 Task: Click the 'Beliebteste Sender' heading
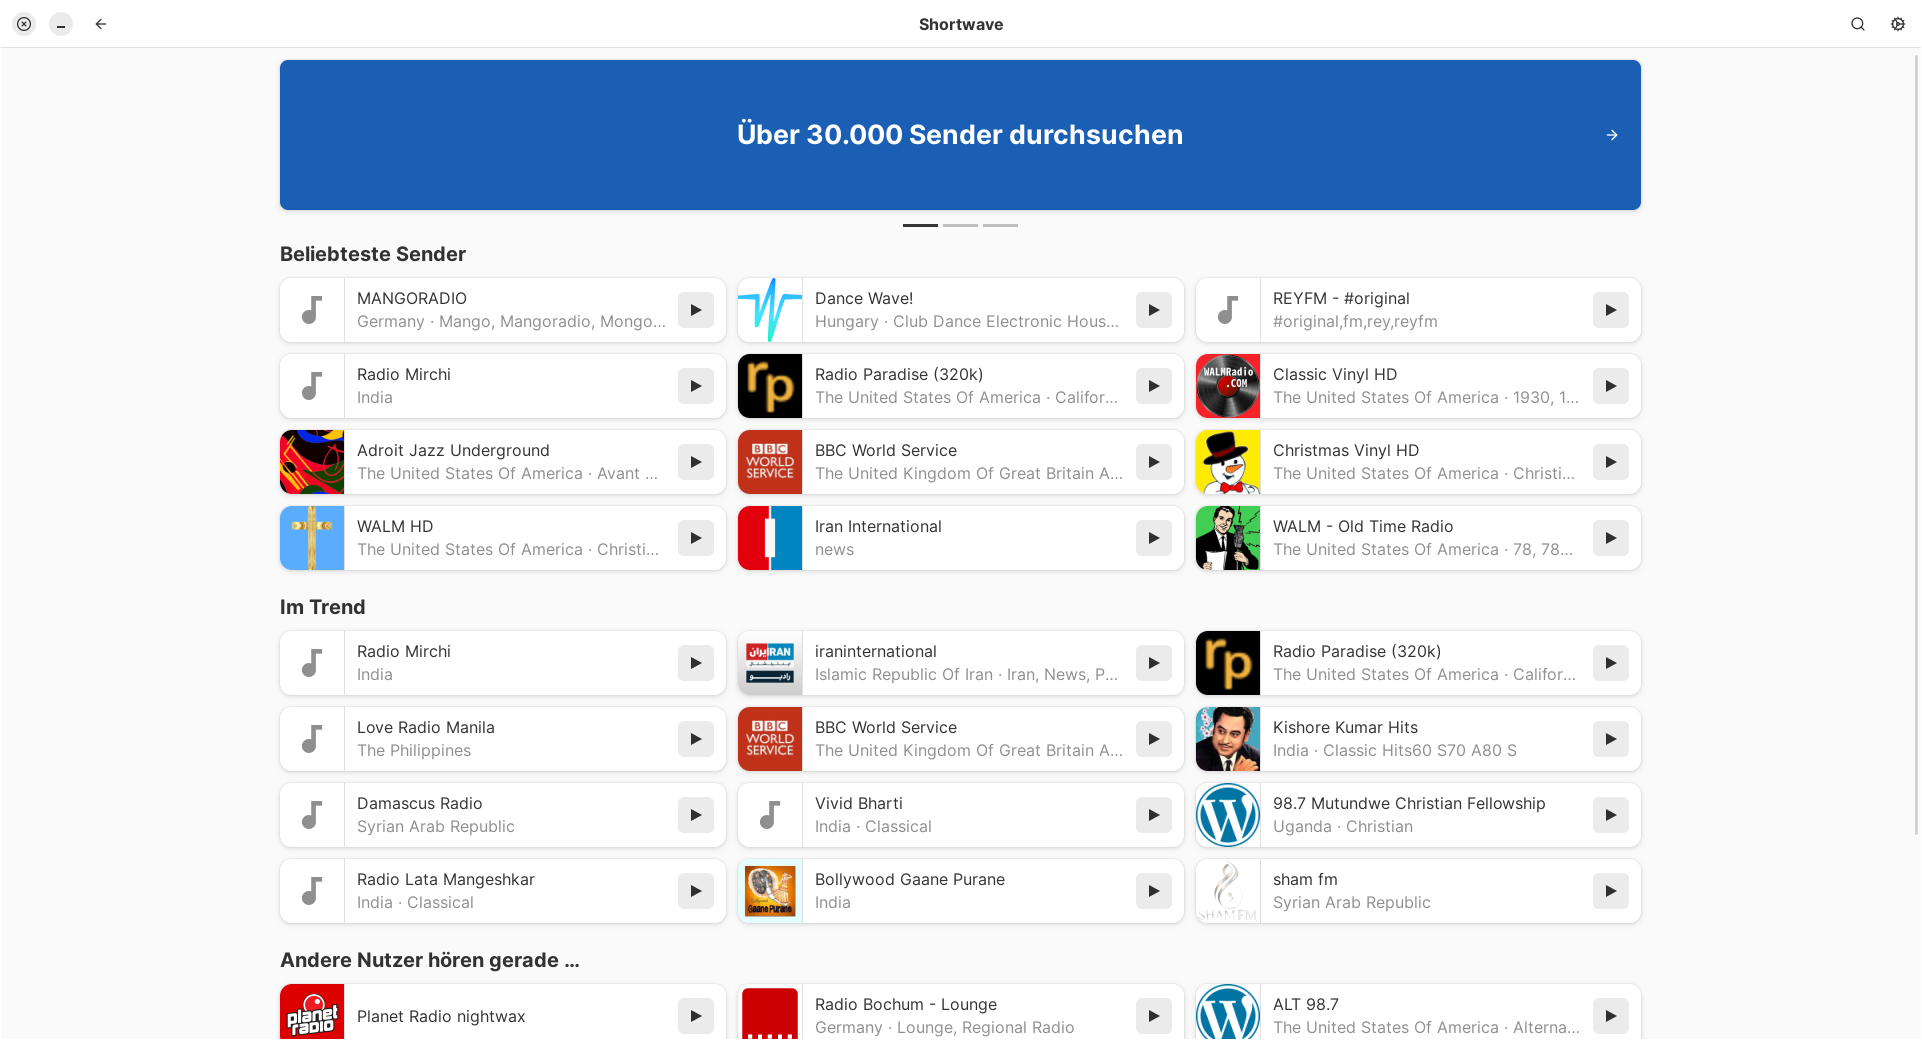coord(373,254)
